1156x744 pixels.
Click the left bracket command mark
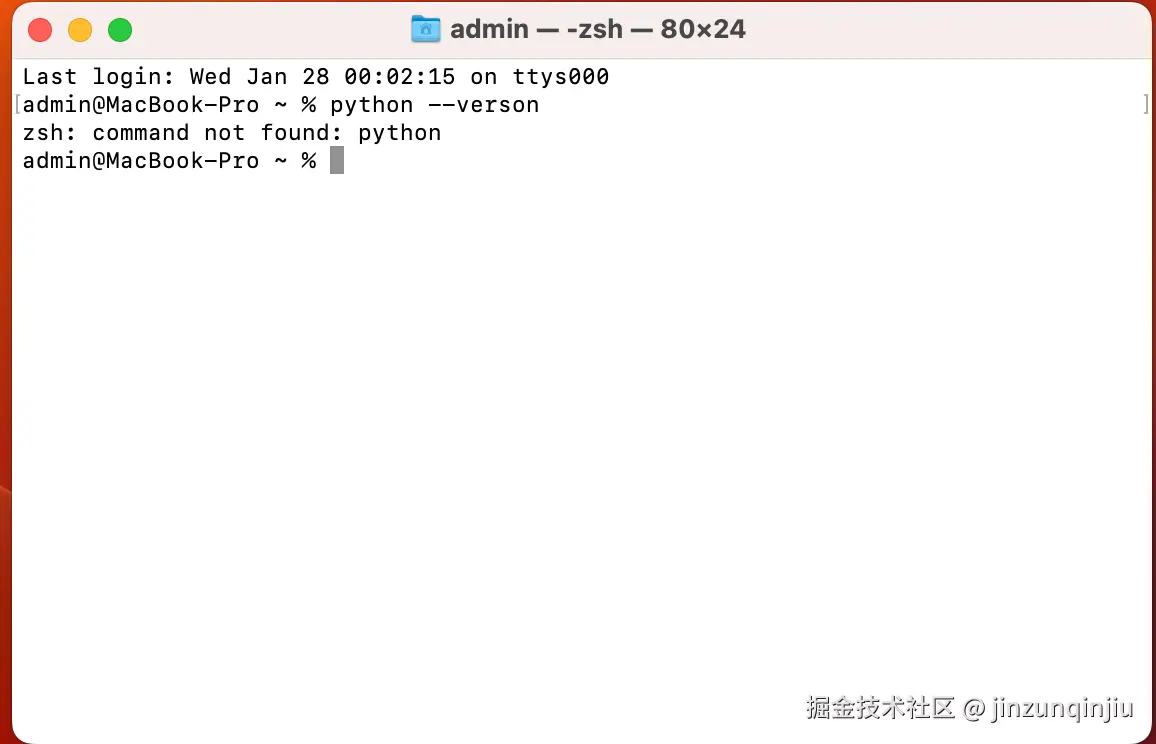click(17, 105)
